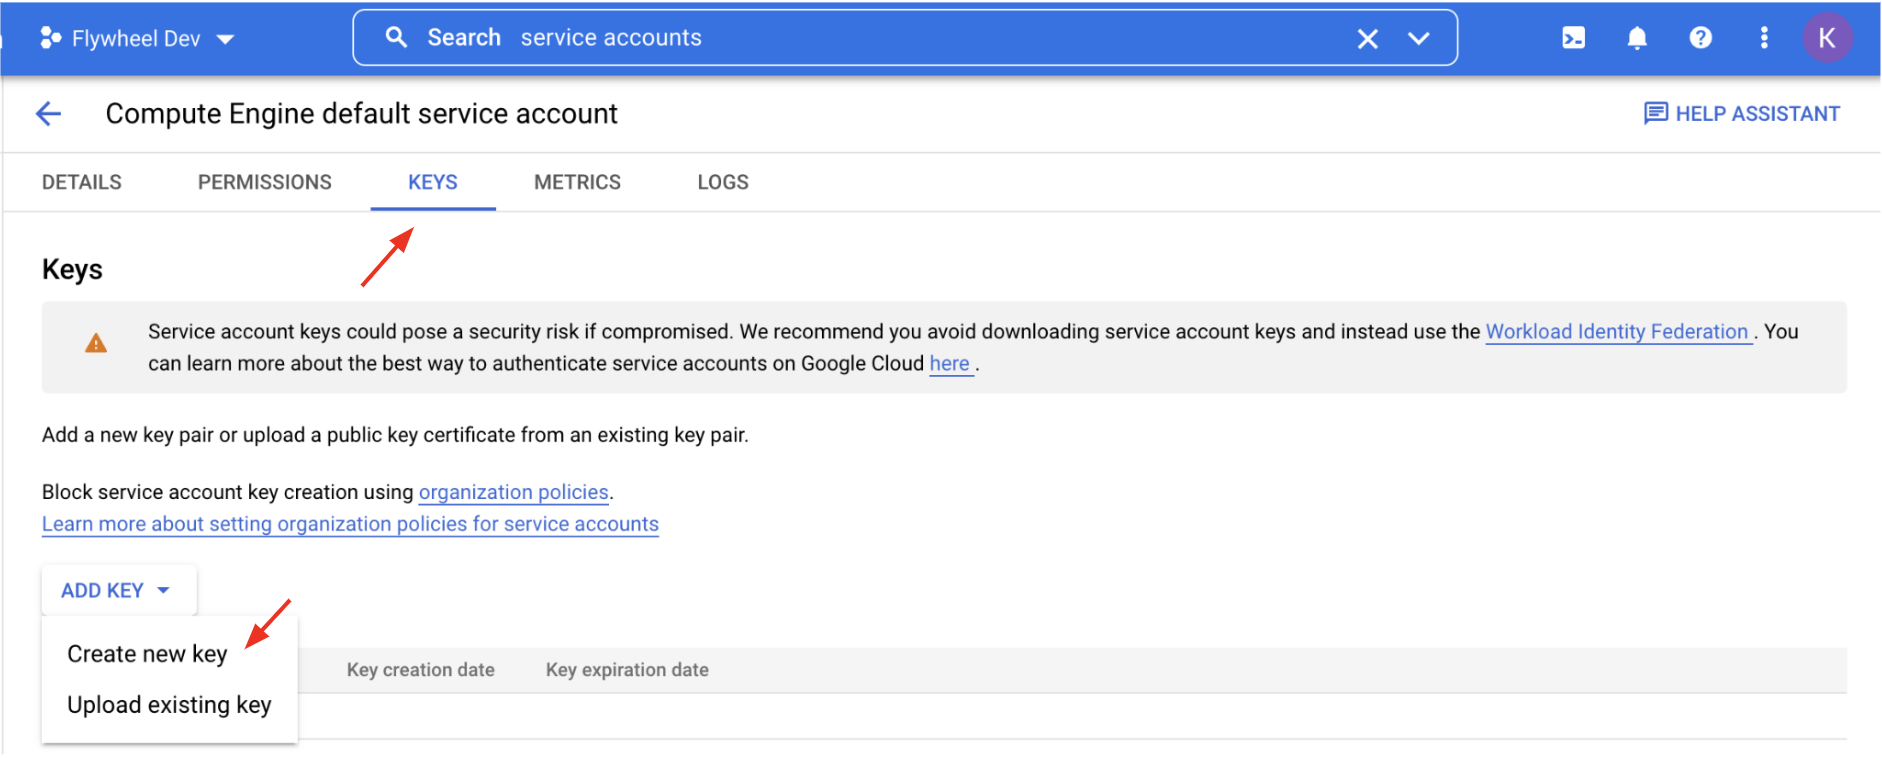Click the Compute Engine default service account title
1882x758 pixels.
pyautogui.click(x=362, y=114)
